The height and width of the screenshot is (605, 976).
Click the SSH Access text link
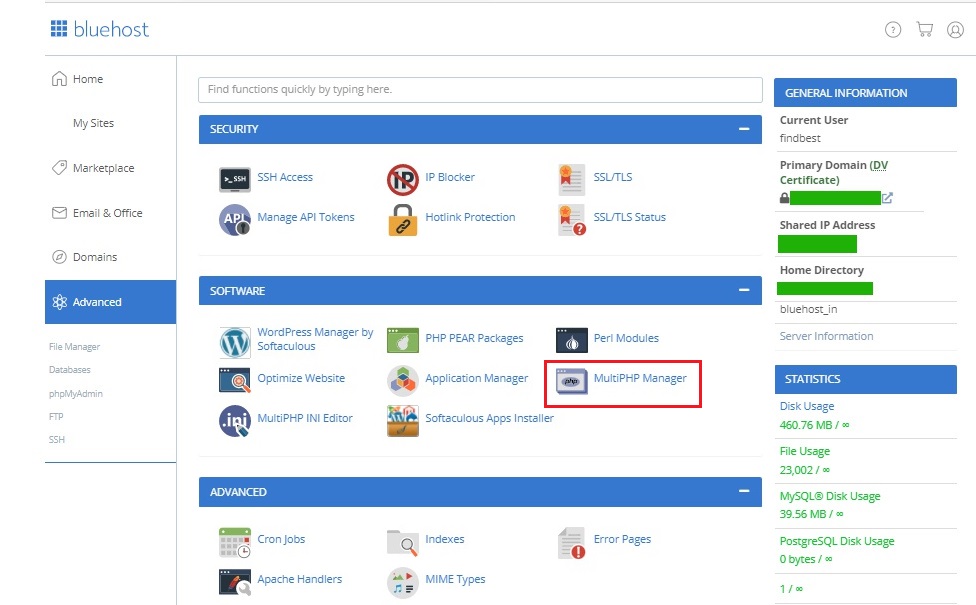click(285, 177)
